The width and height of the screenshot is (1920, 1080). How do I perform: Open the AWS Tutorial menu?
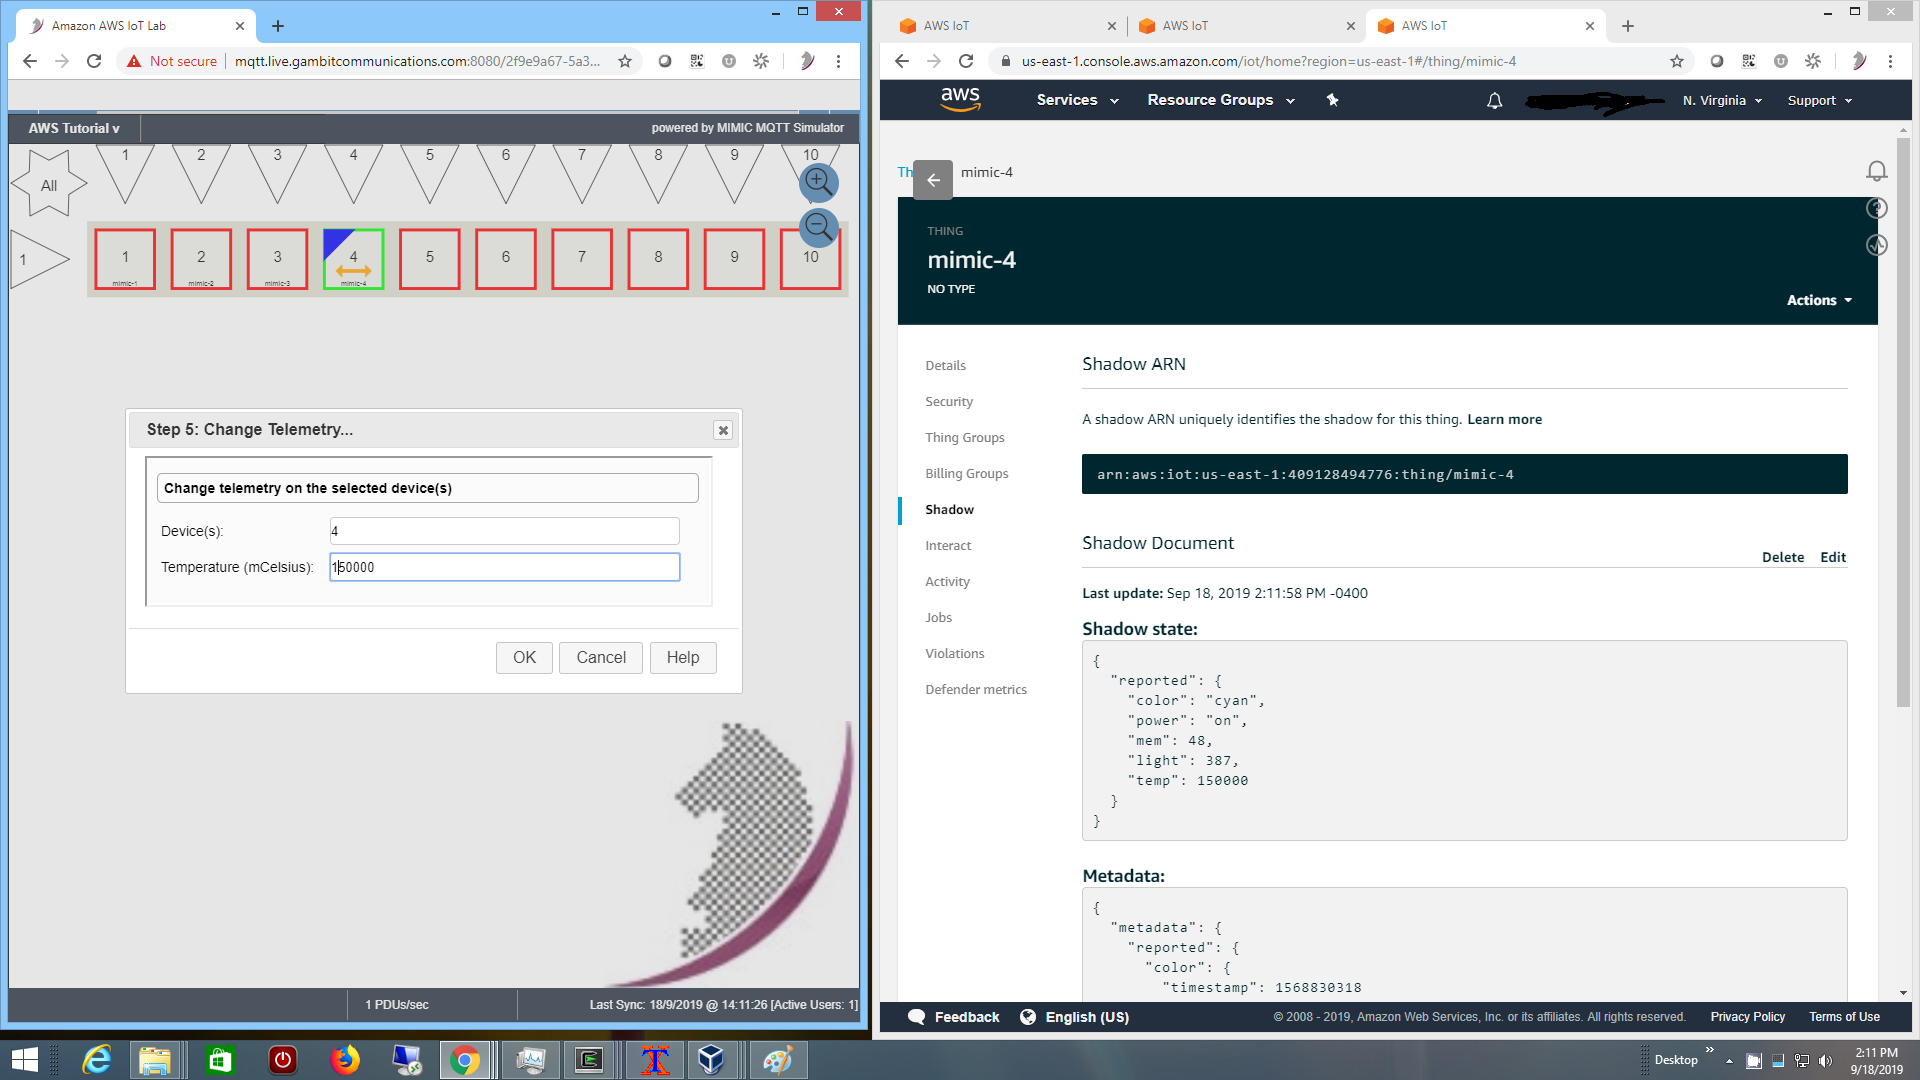point(74,128)
